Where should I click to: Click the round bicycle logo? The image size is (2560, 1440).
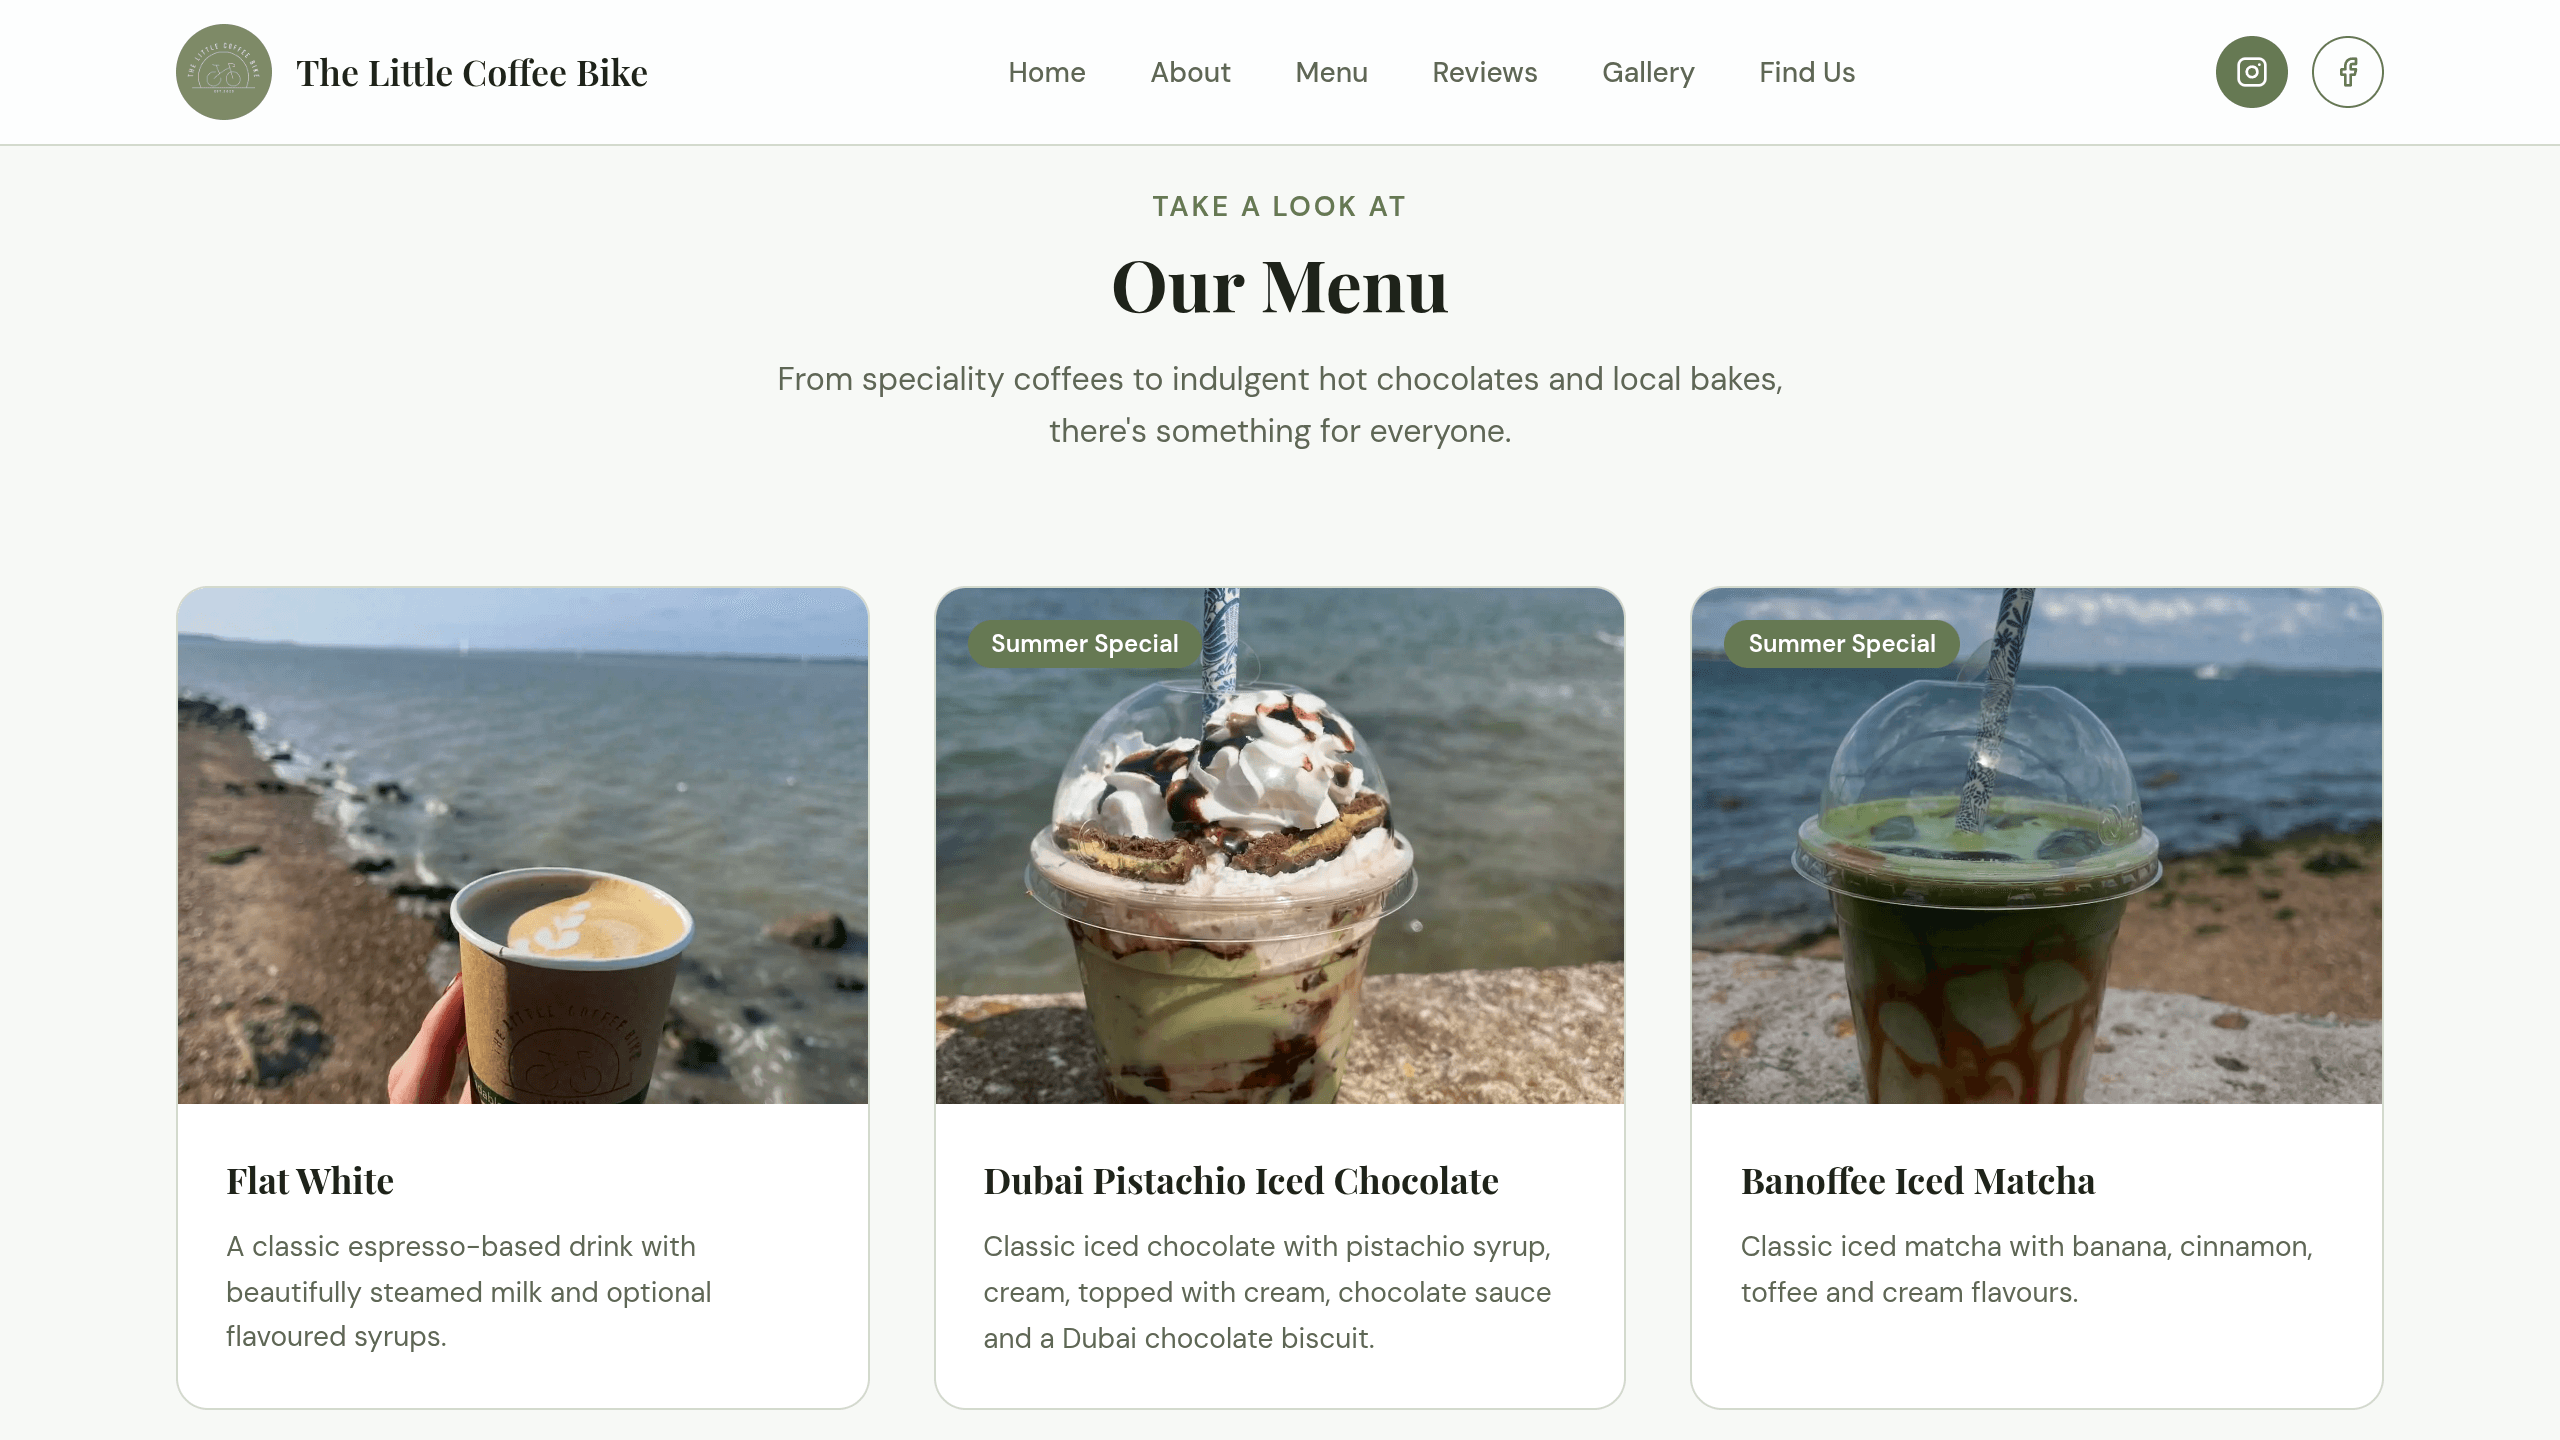coord(224,72)
